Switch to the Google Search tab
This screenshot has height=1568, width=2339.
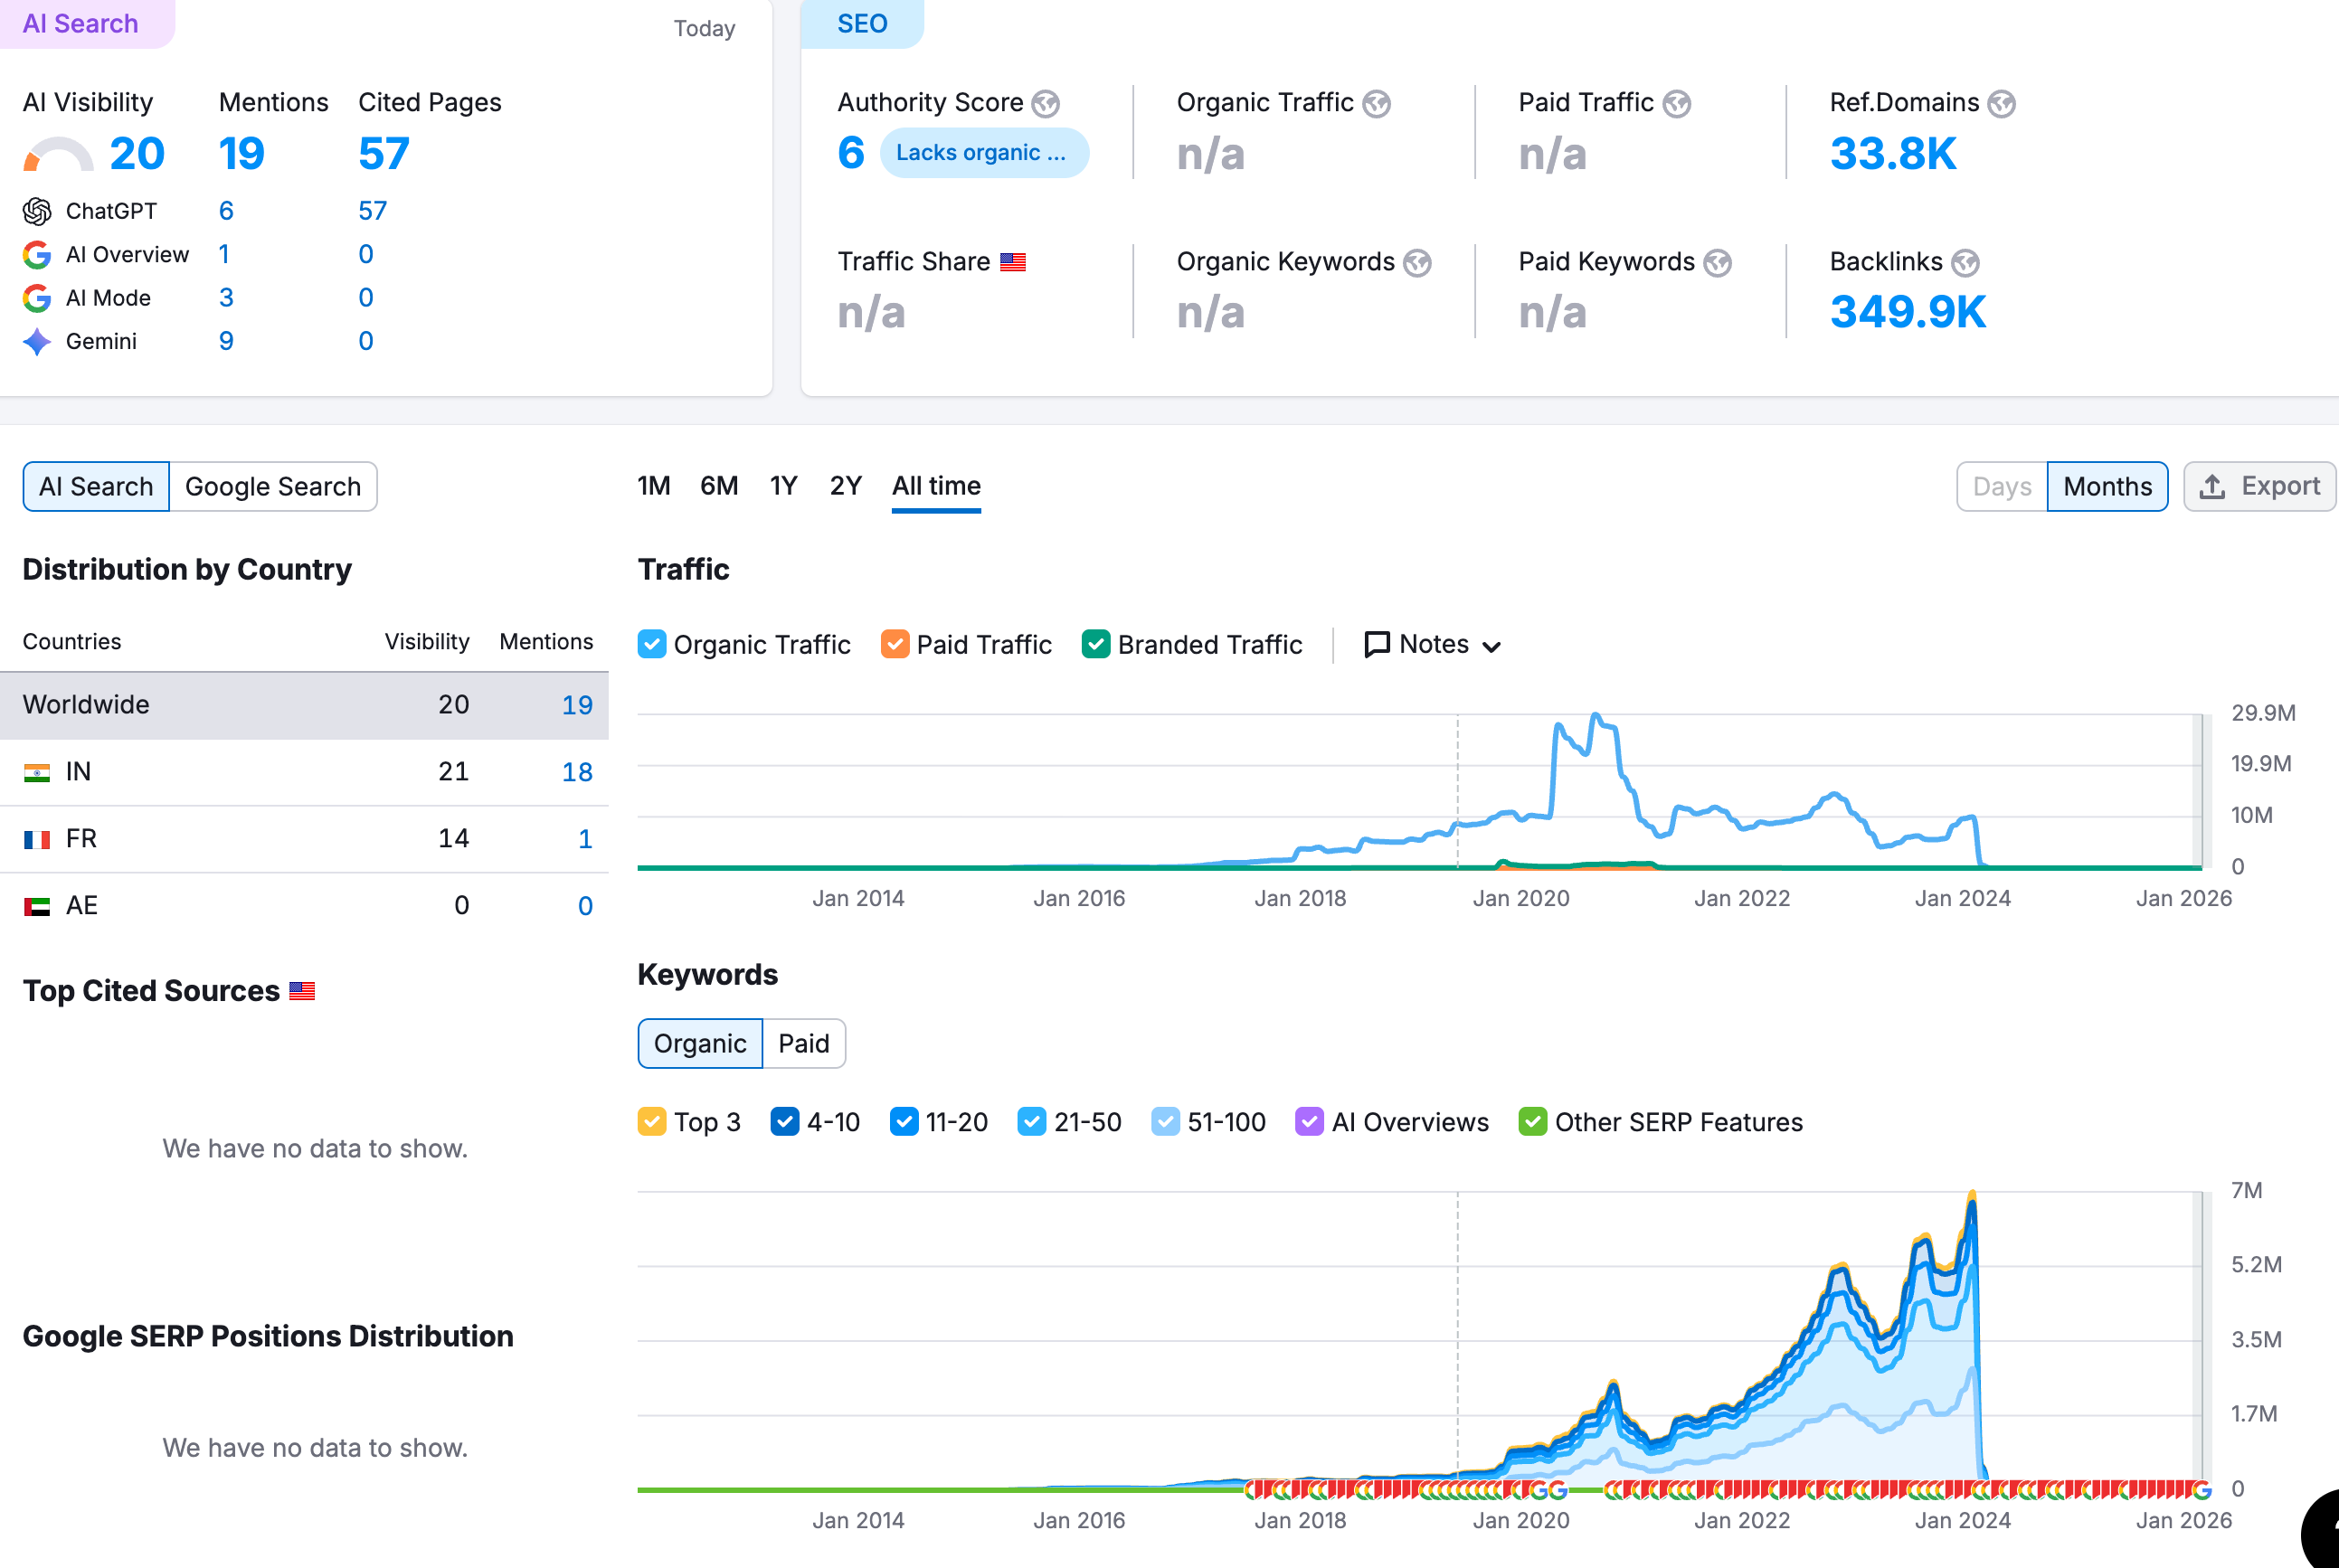tap(273, 487)
